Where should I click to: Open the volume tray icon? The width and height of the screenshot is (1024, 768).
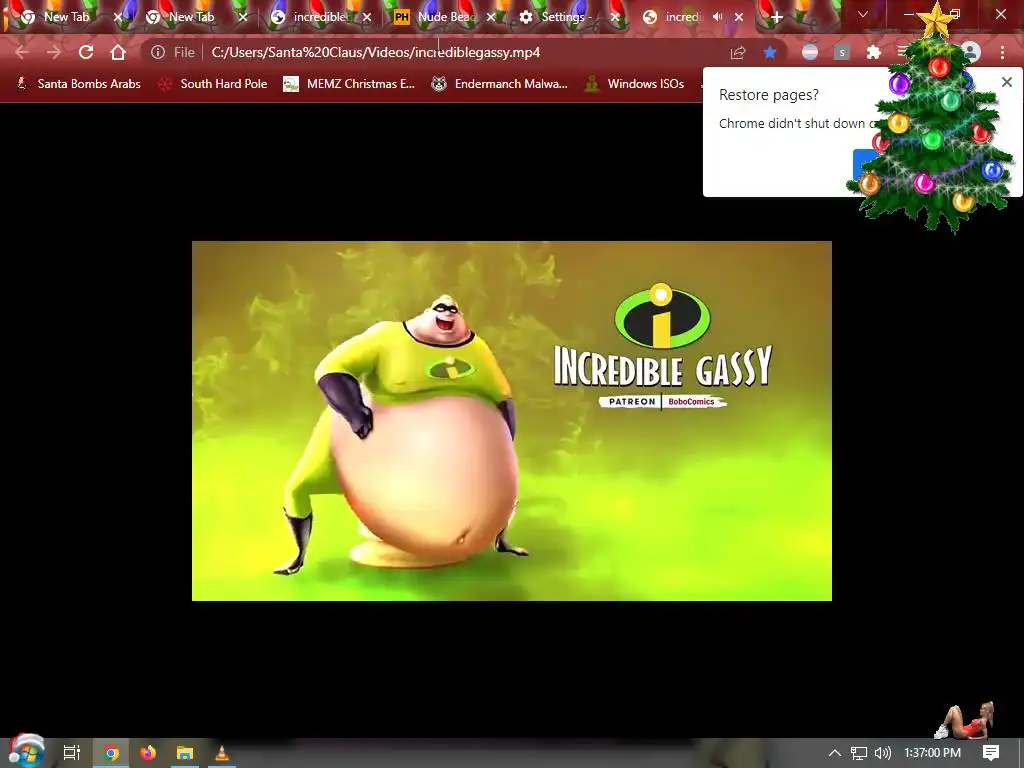pyautogui.click(x=882, y=753)
